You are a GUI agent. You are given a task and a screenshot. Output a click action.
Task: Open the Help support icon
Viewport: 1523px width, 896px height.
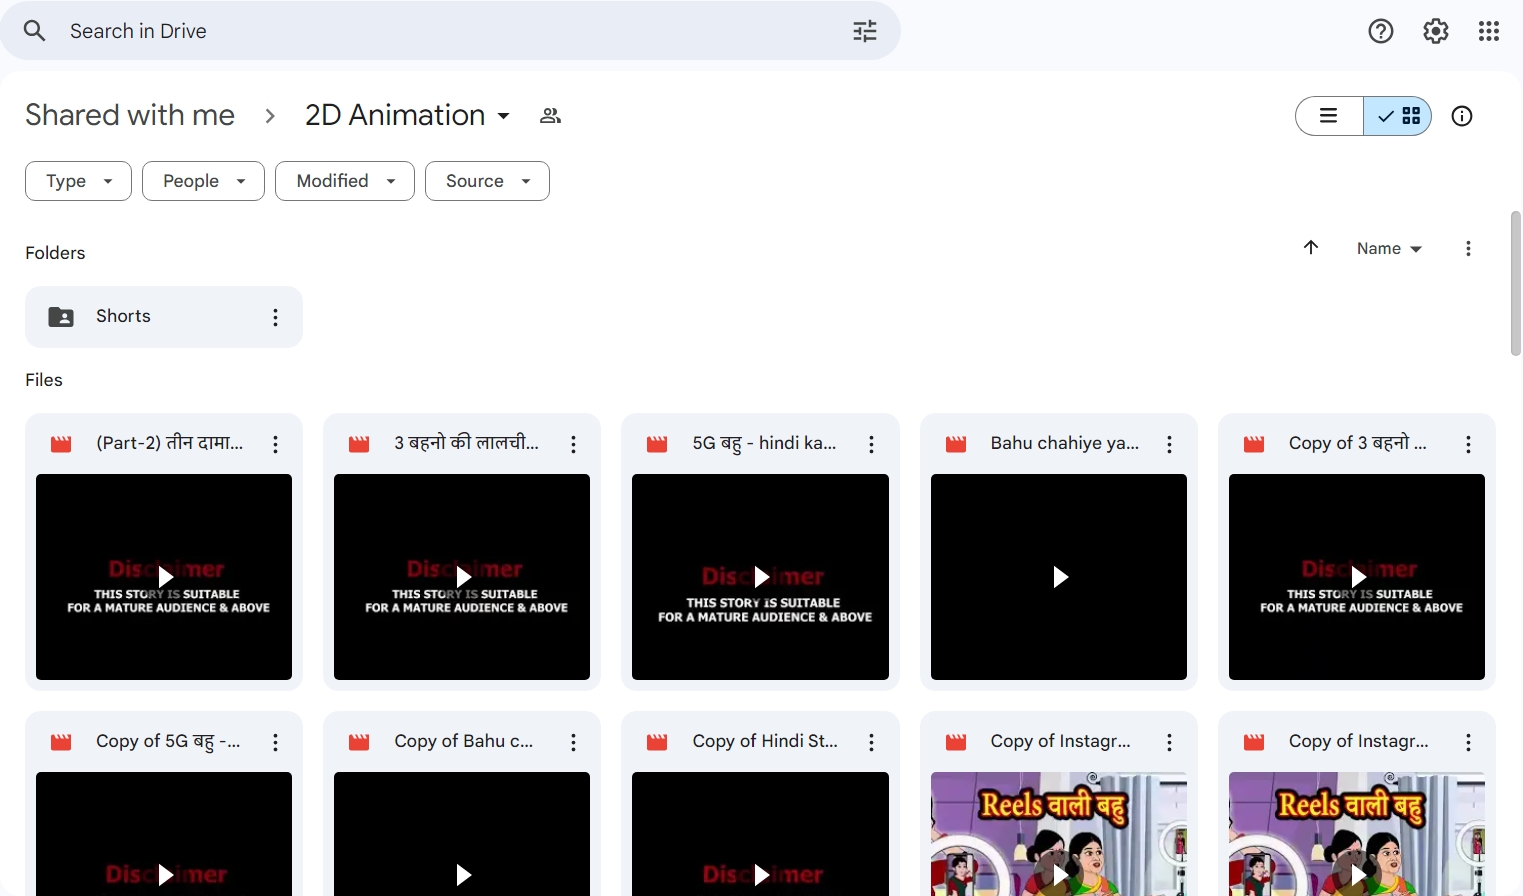point(1381,31)
